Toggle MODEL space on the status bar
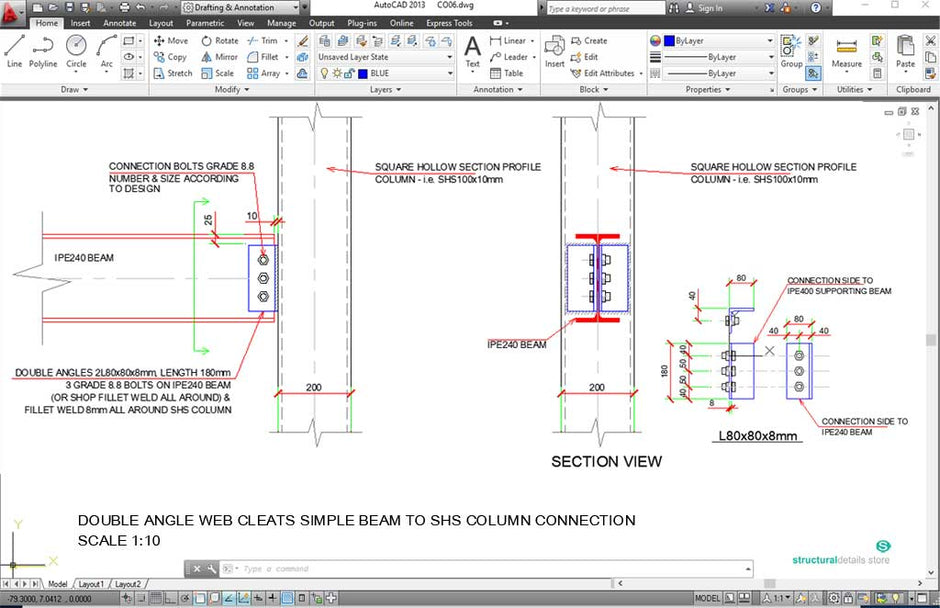This screenshot has height=608, width=940. tap(706, 597)
